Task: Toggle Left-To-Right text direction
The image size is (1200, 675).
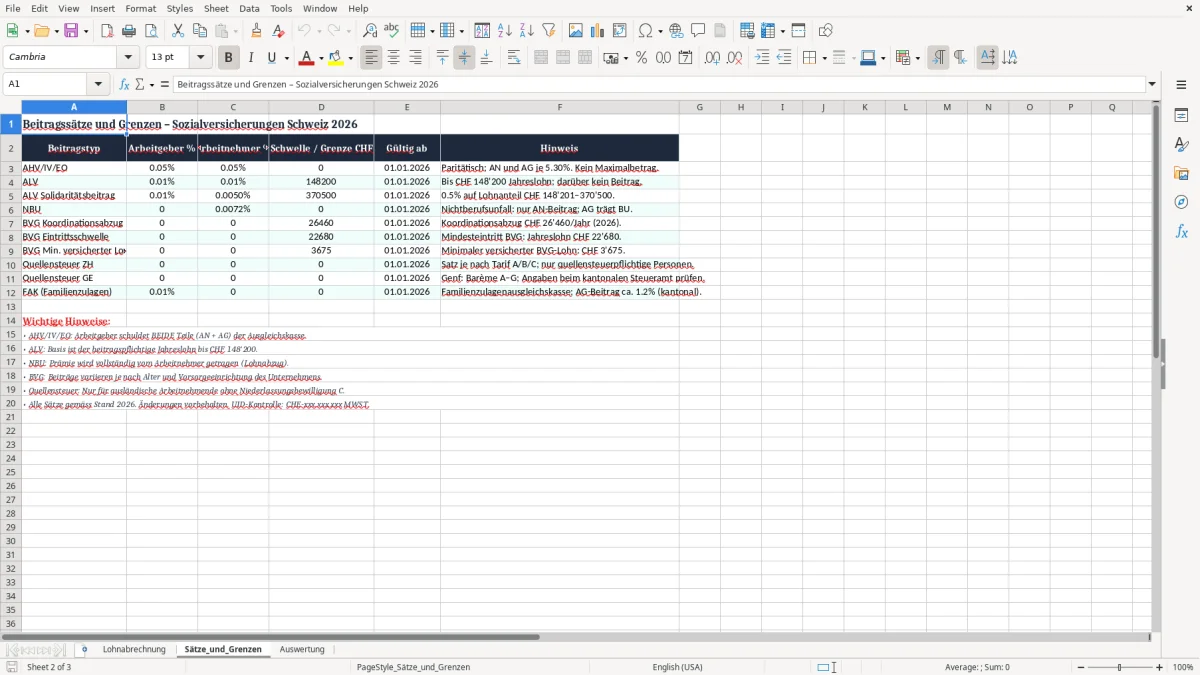Action: click(938, 58)
